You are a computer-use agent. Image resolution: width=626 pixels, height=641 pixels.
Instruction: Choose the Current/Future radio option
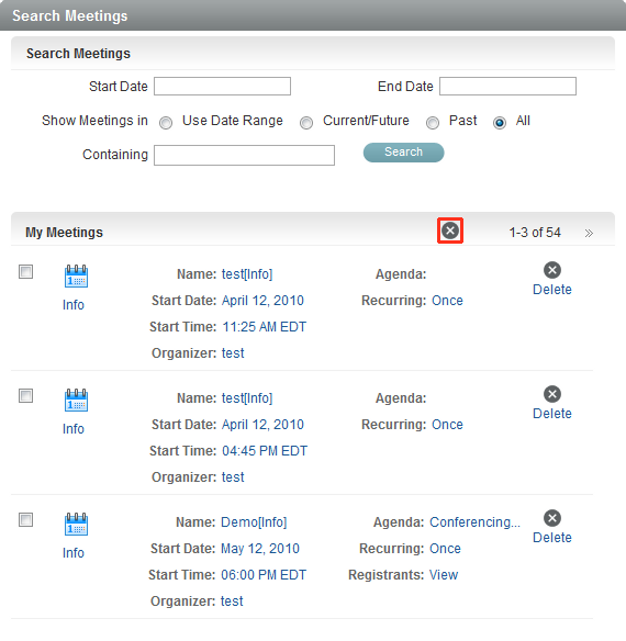[x=307, y=122]
